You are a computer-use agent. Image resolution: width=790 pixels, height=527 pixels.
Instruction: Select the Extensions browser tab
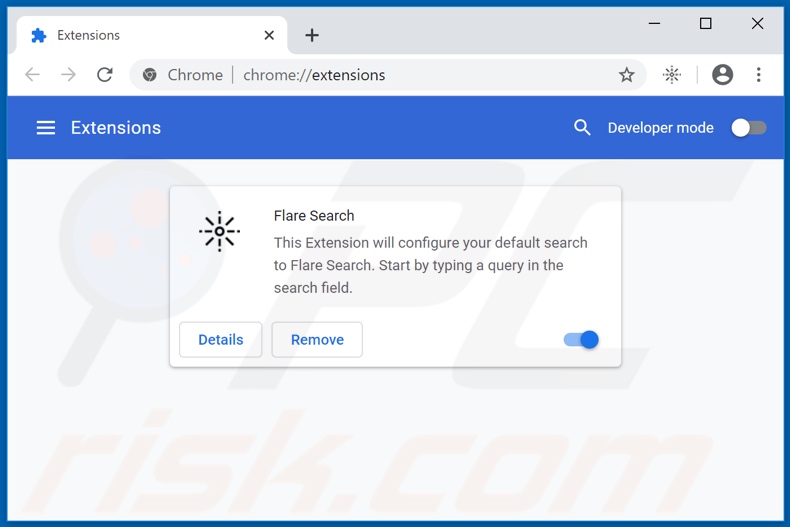coord(140,35)
